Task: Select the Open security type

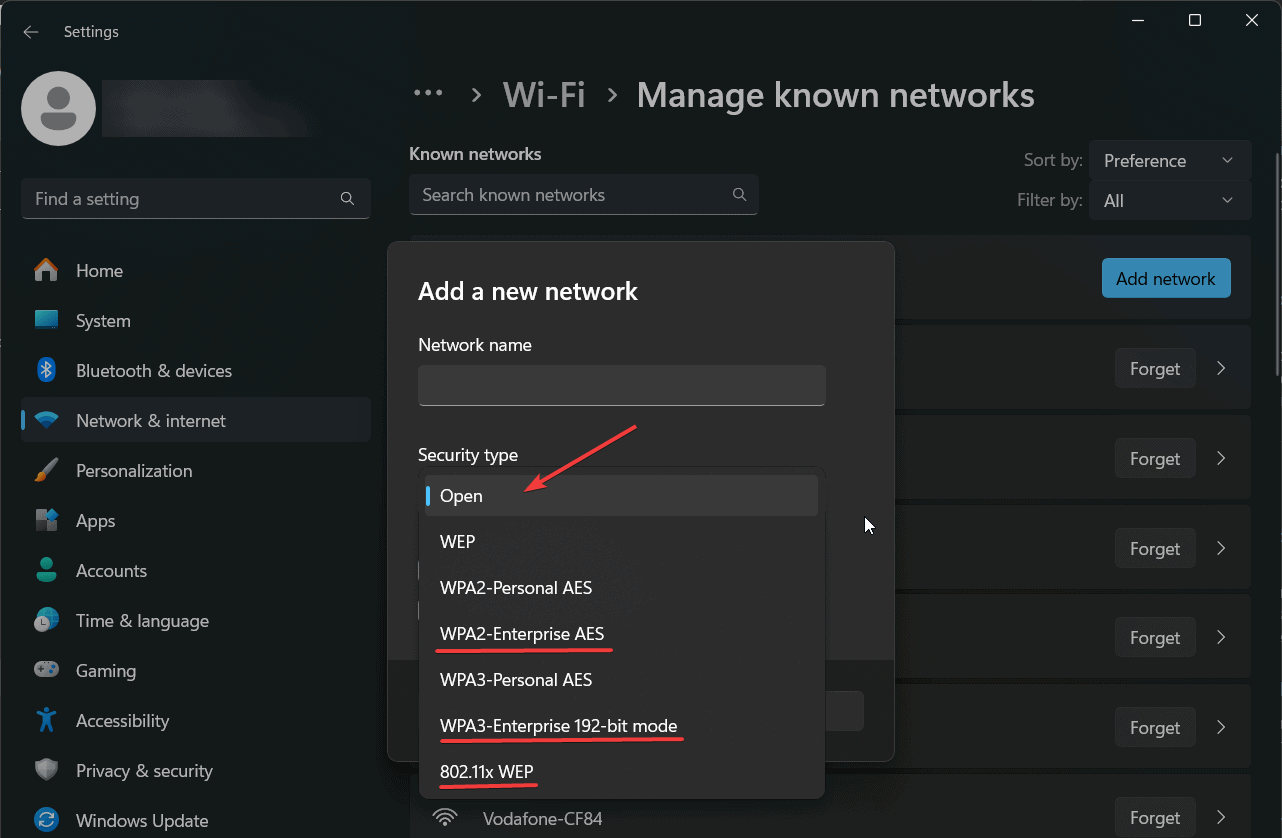Action: click(x=622, y=496)
